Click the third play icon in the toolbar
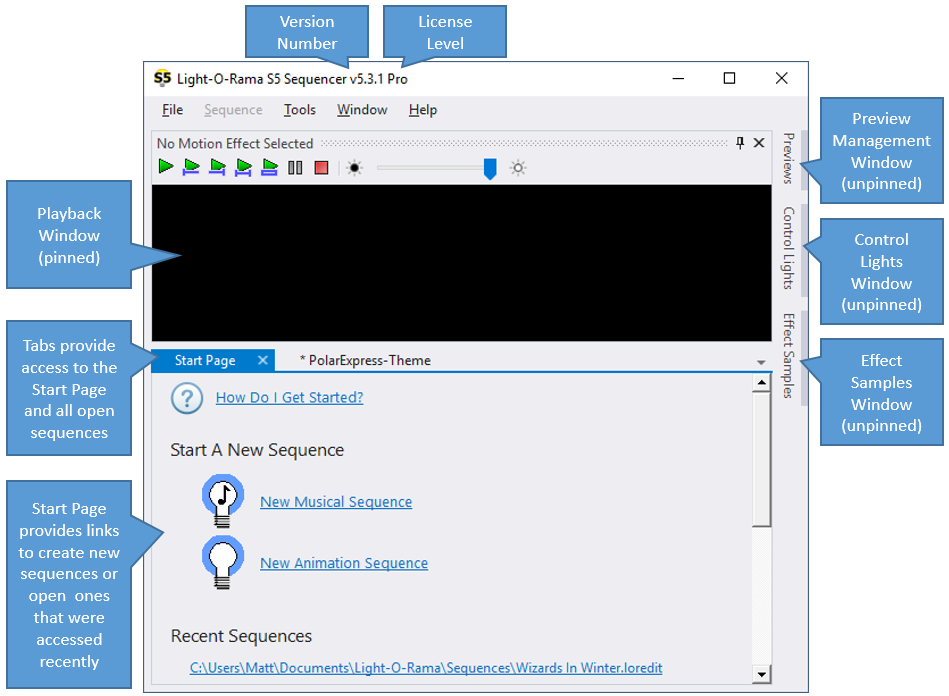 pos(217,167)
